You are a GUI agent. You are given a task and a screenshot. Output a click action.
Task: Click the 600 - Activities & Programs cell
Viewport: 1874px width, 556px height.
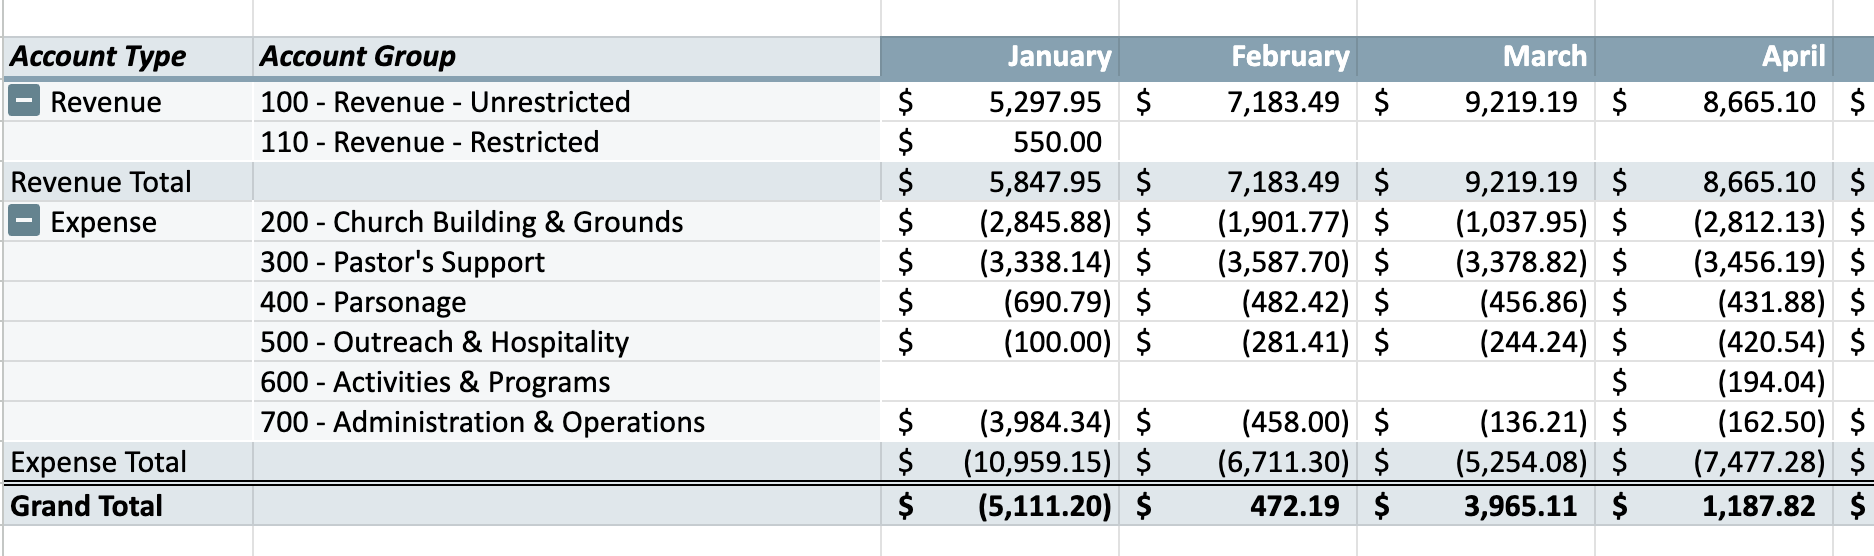click(435, 382)
